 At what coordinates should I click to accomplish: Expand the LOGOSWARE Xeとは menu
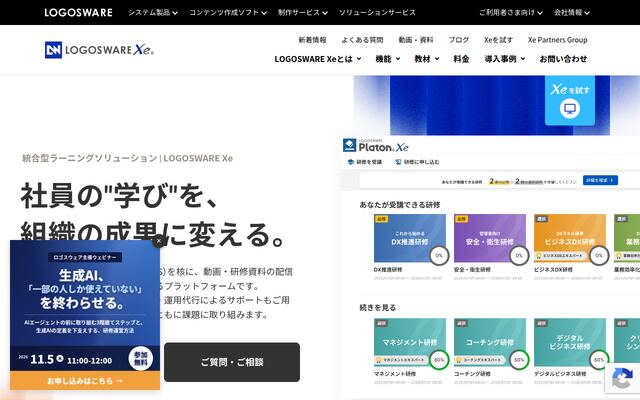click(x=318, y=59)
